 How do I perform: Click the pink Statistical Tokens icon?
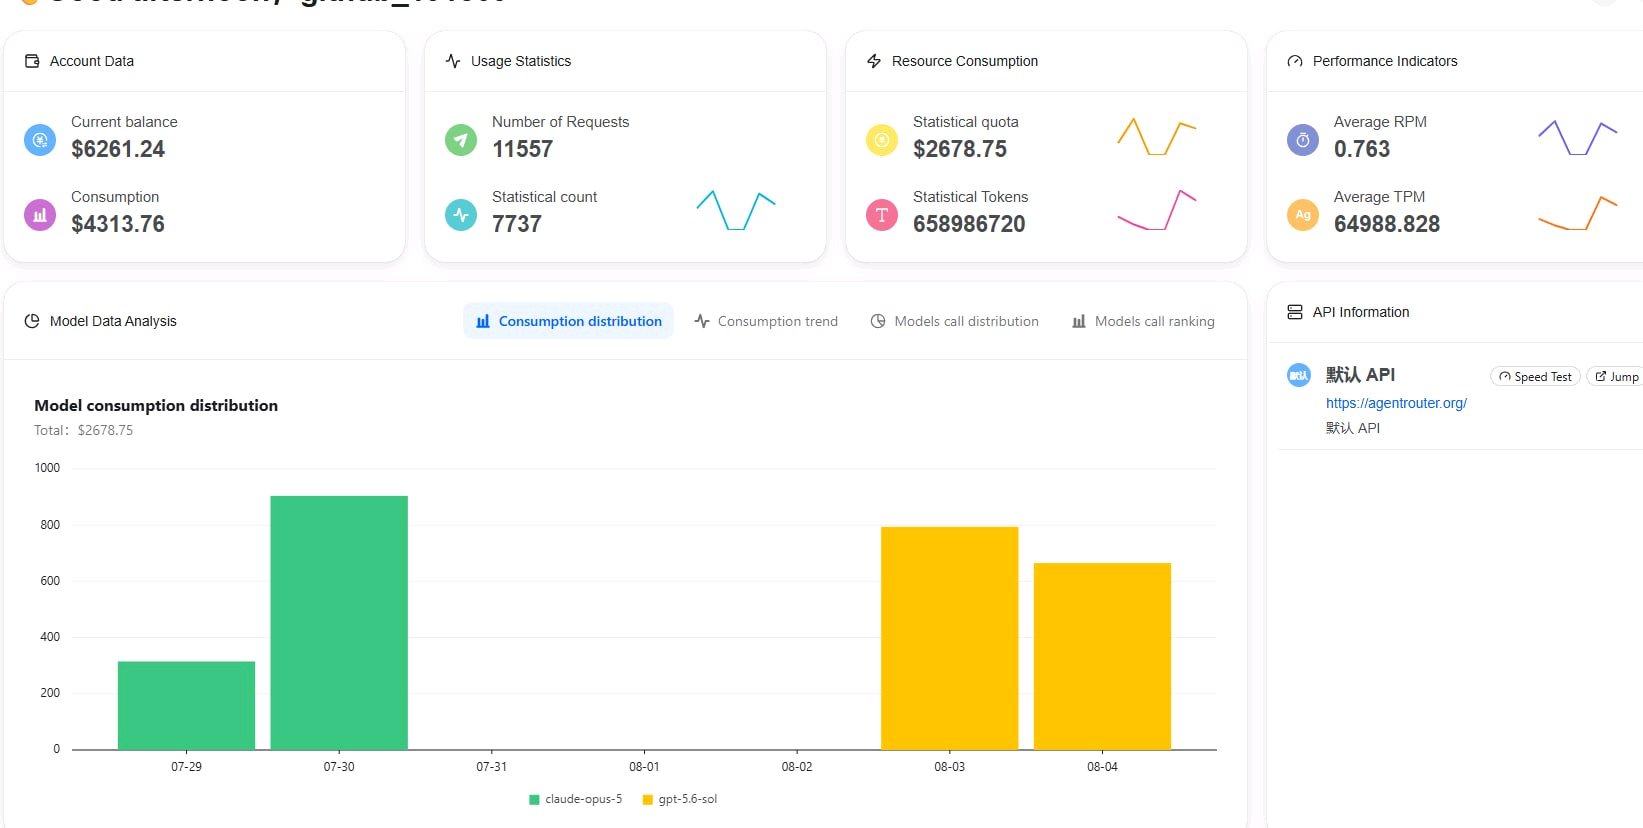point(882,215)
